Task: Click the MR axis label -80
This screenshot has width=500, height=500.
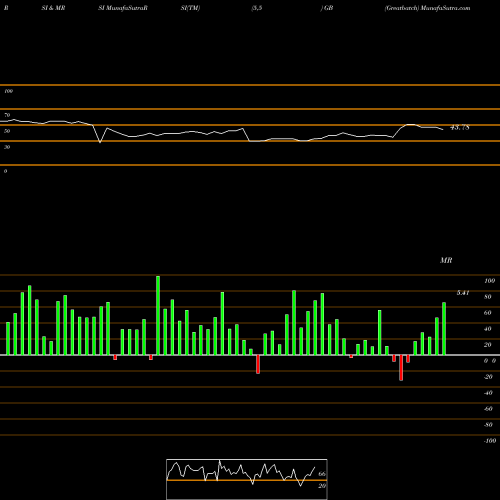Action: coord(488,425)
